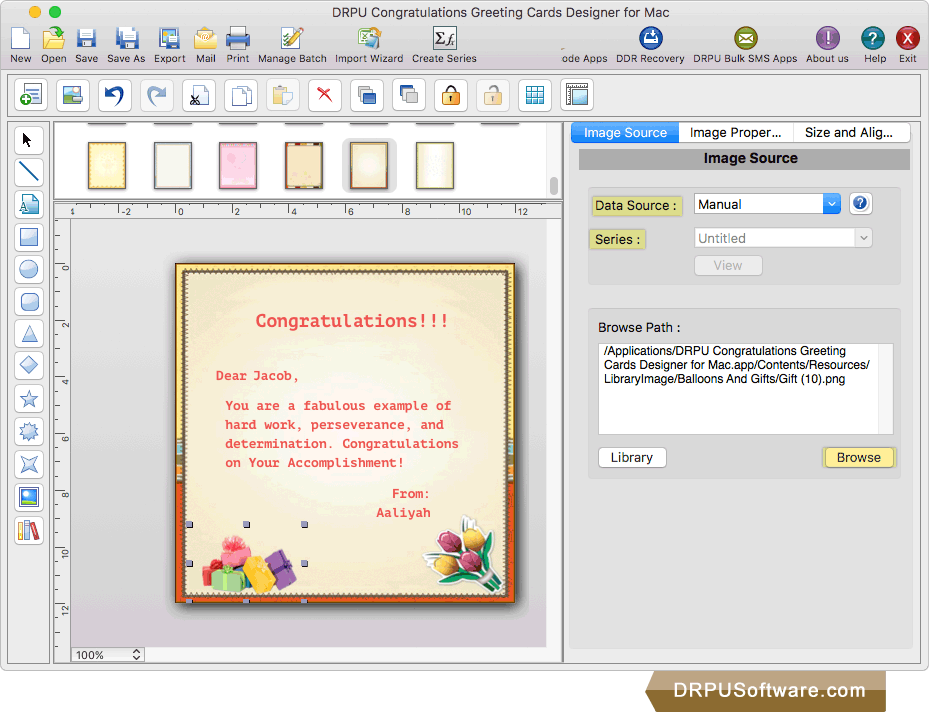Switch to the Image Properties tab
929x712 pixels.
pos(735,133)
